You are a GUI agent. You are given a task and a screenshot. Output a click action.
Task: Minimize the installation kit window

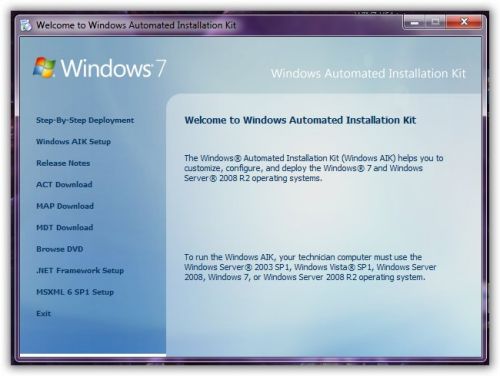coord(414,22)
